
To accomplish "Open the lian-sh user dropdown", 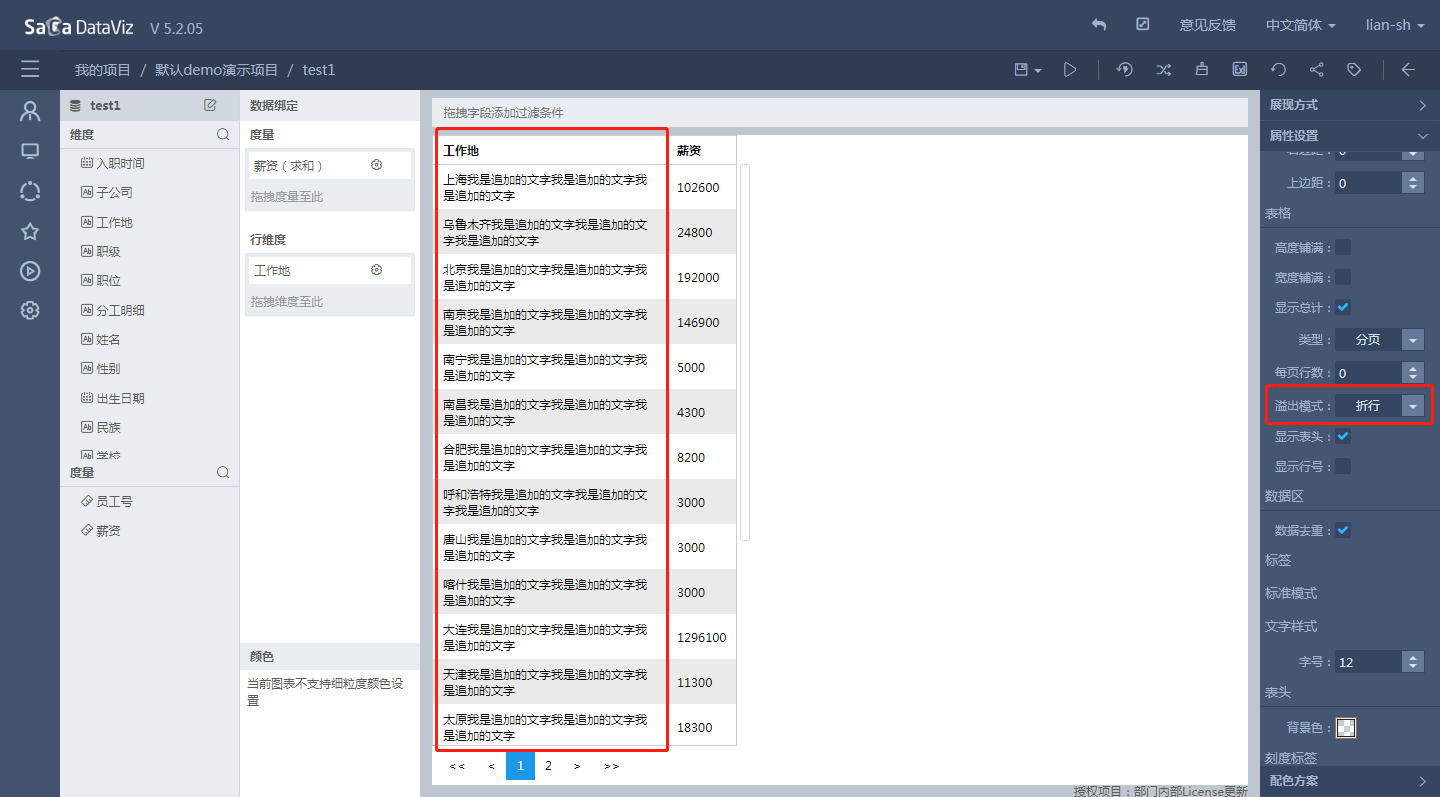I will coord(1395,25).
